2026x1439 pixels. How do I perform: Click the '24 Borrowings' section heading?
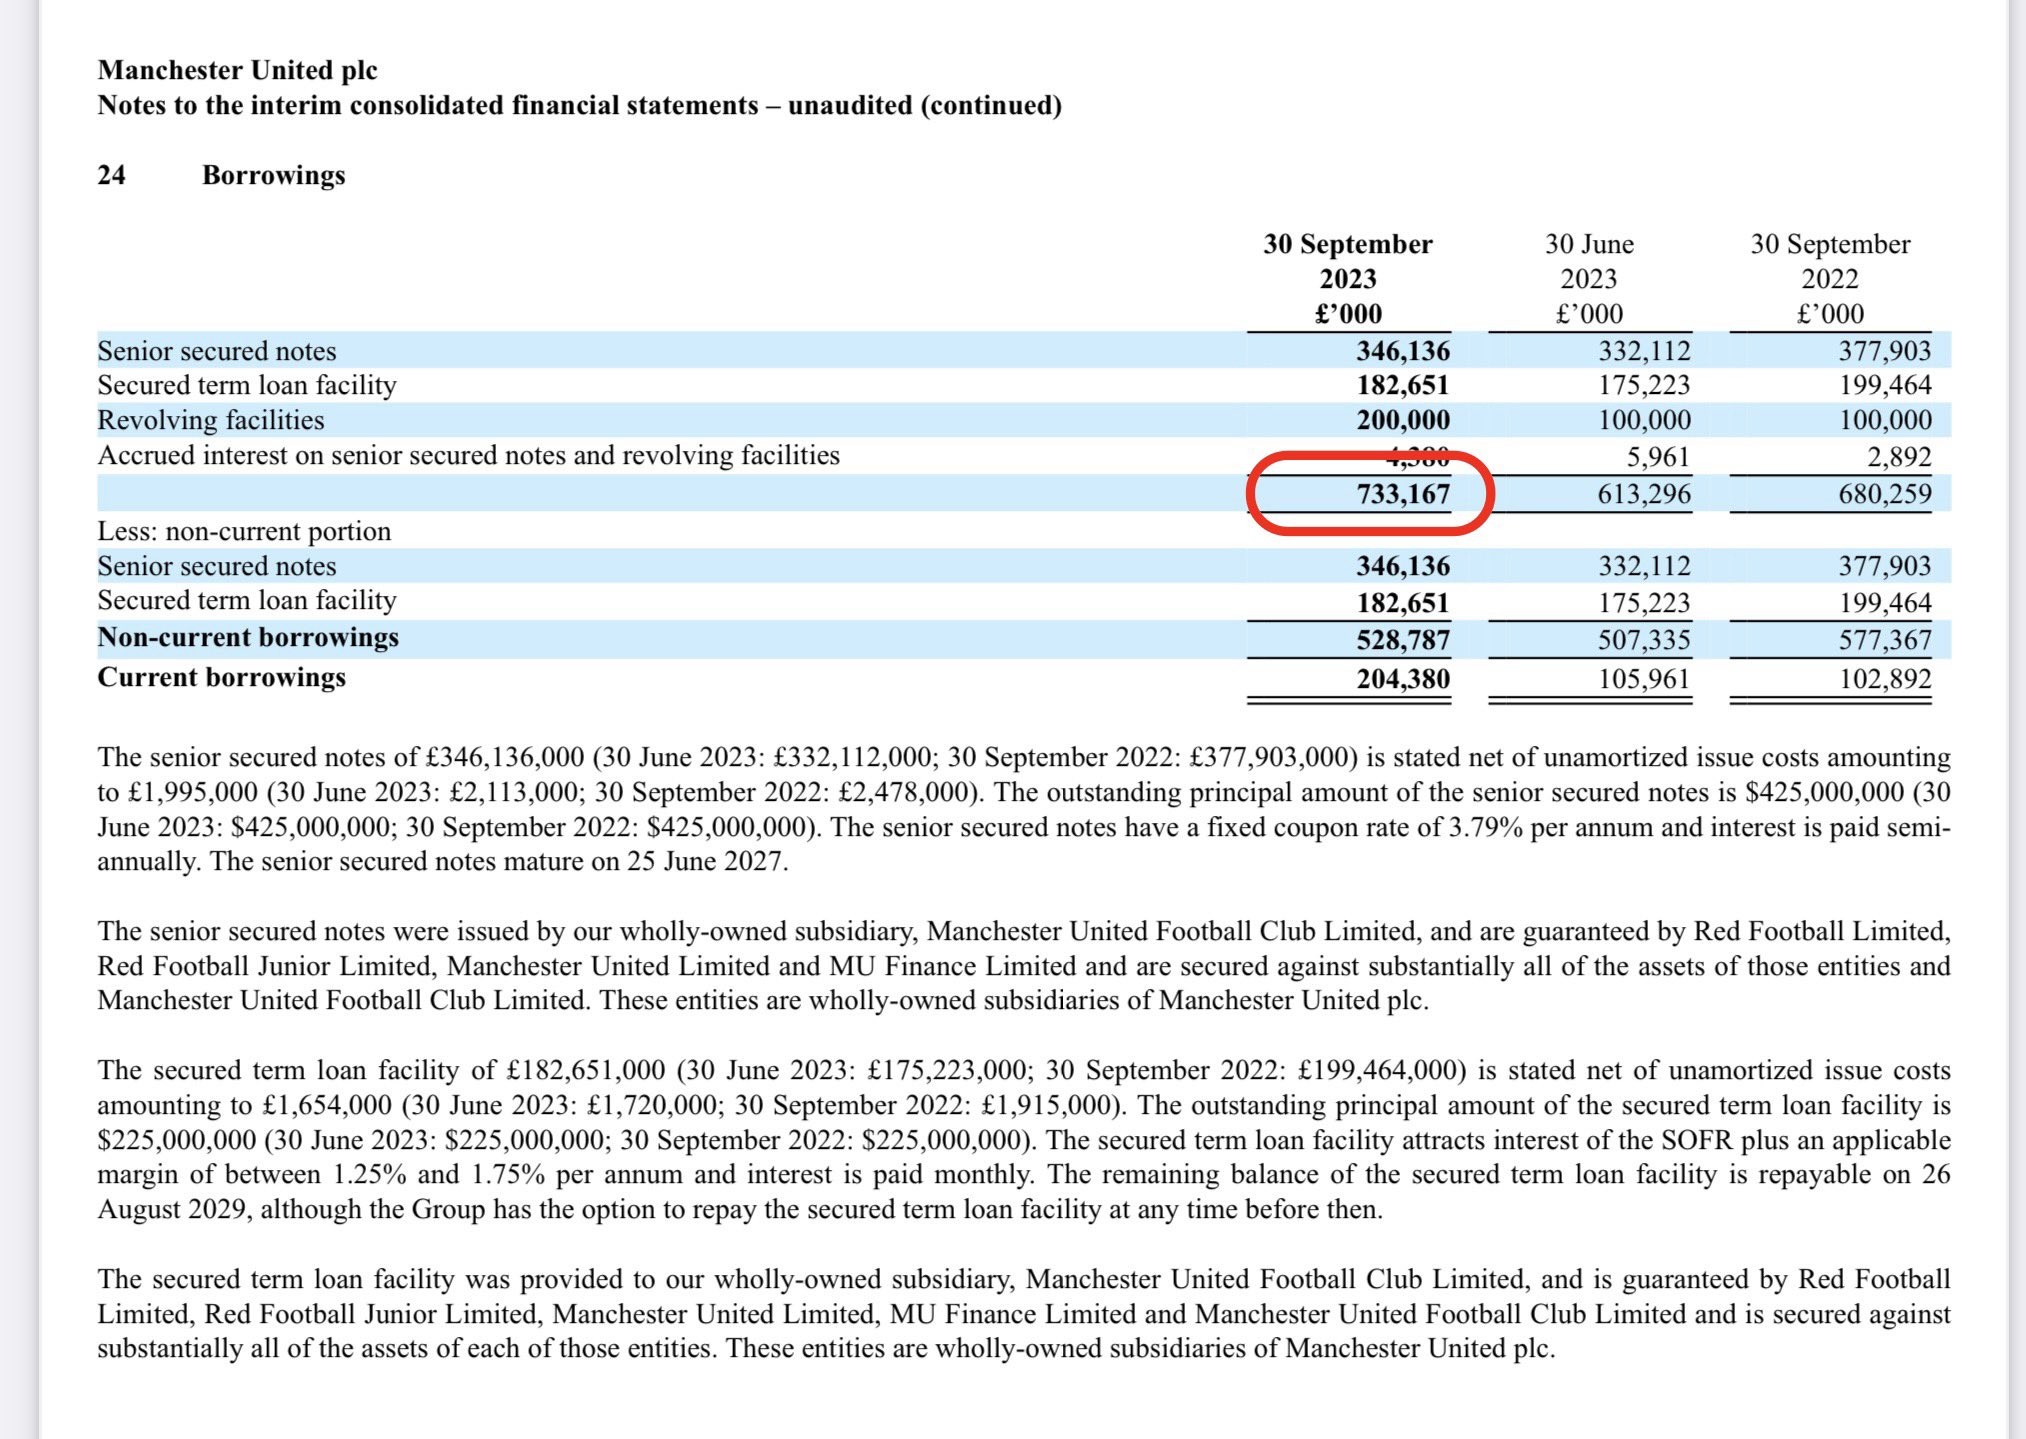[221, 175]
